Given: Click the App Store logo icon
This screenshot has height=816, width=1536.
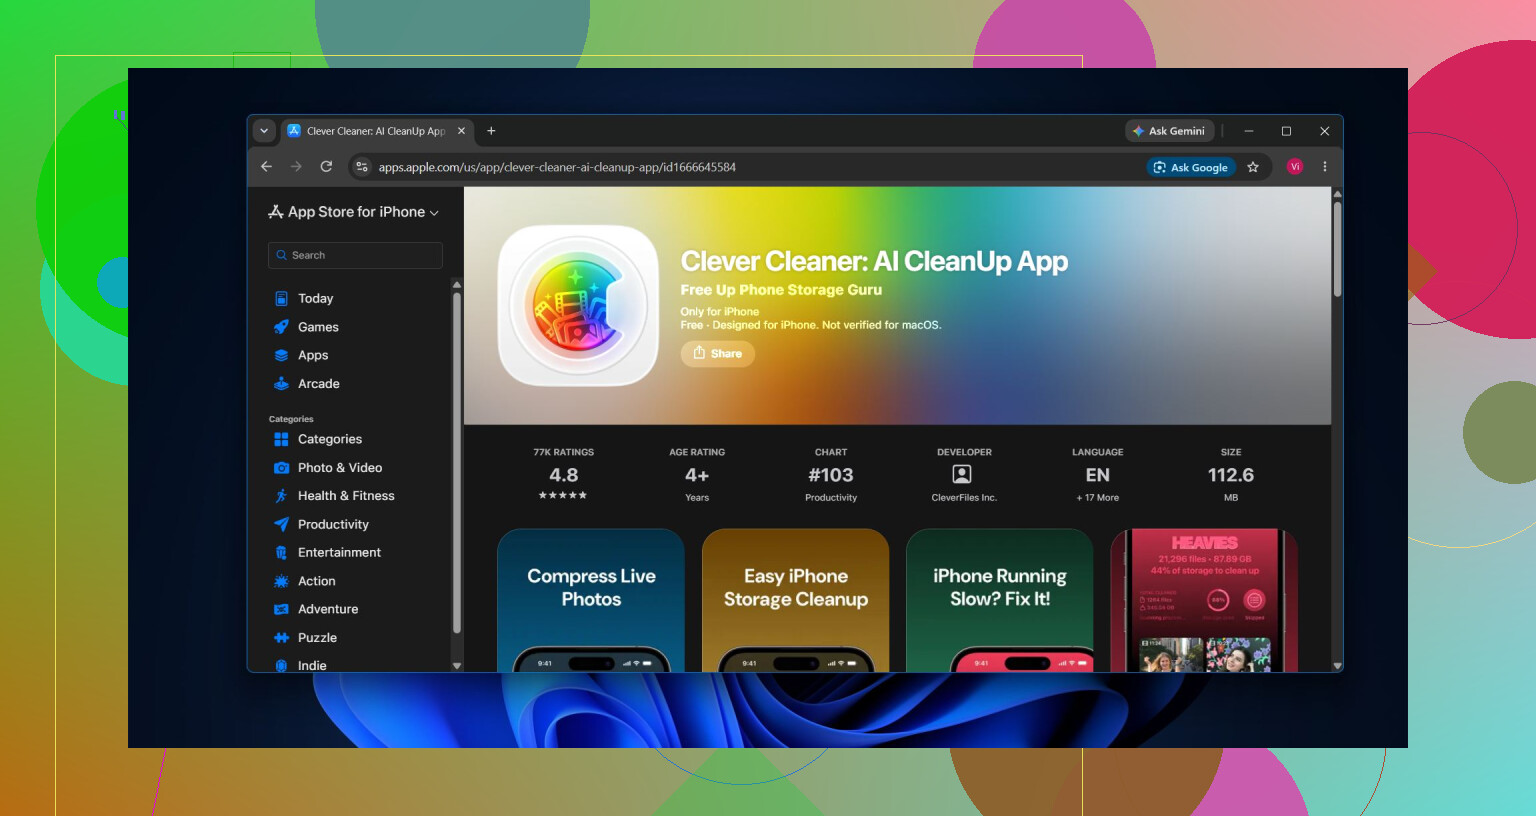Looking at the screenshot, I should point(276,212).
